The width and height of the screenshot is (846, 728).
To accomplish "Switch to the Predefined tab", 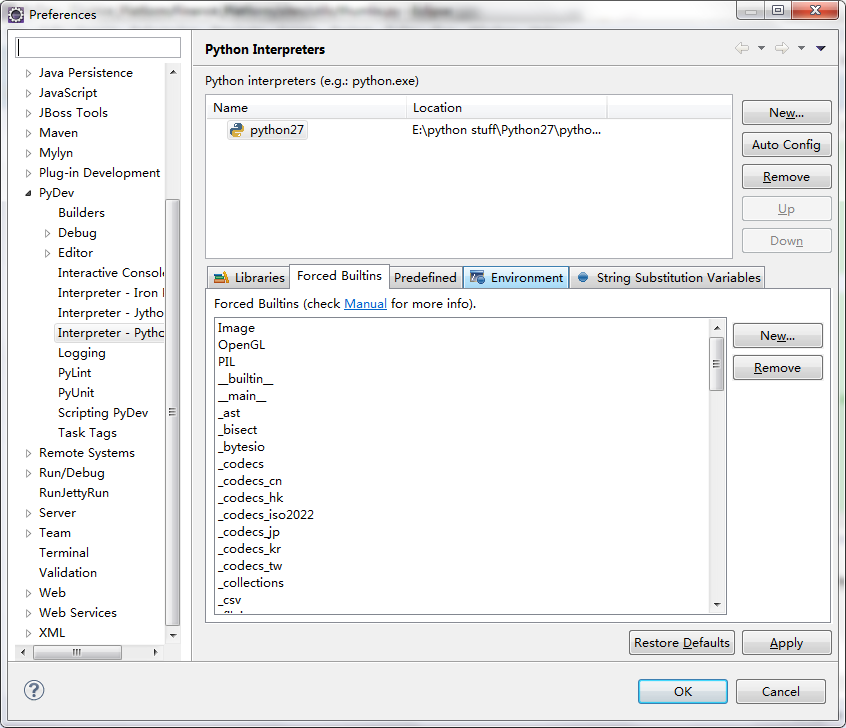I will (425, 277).
